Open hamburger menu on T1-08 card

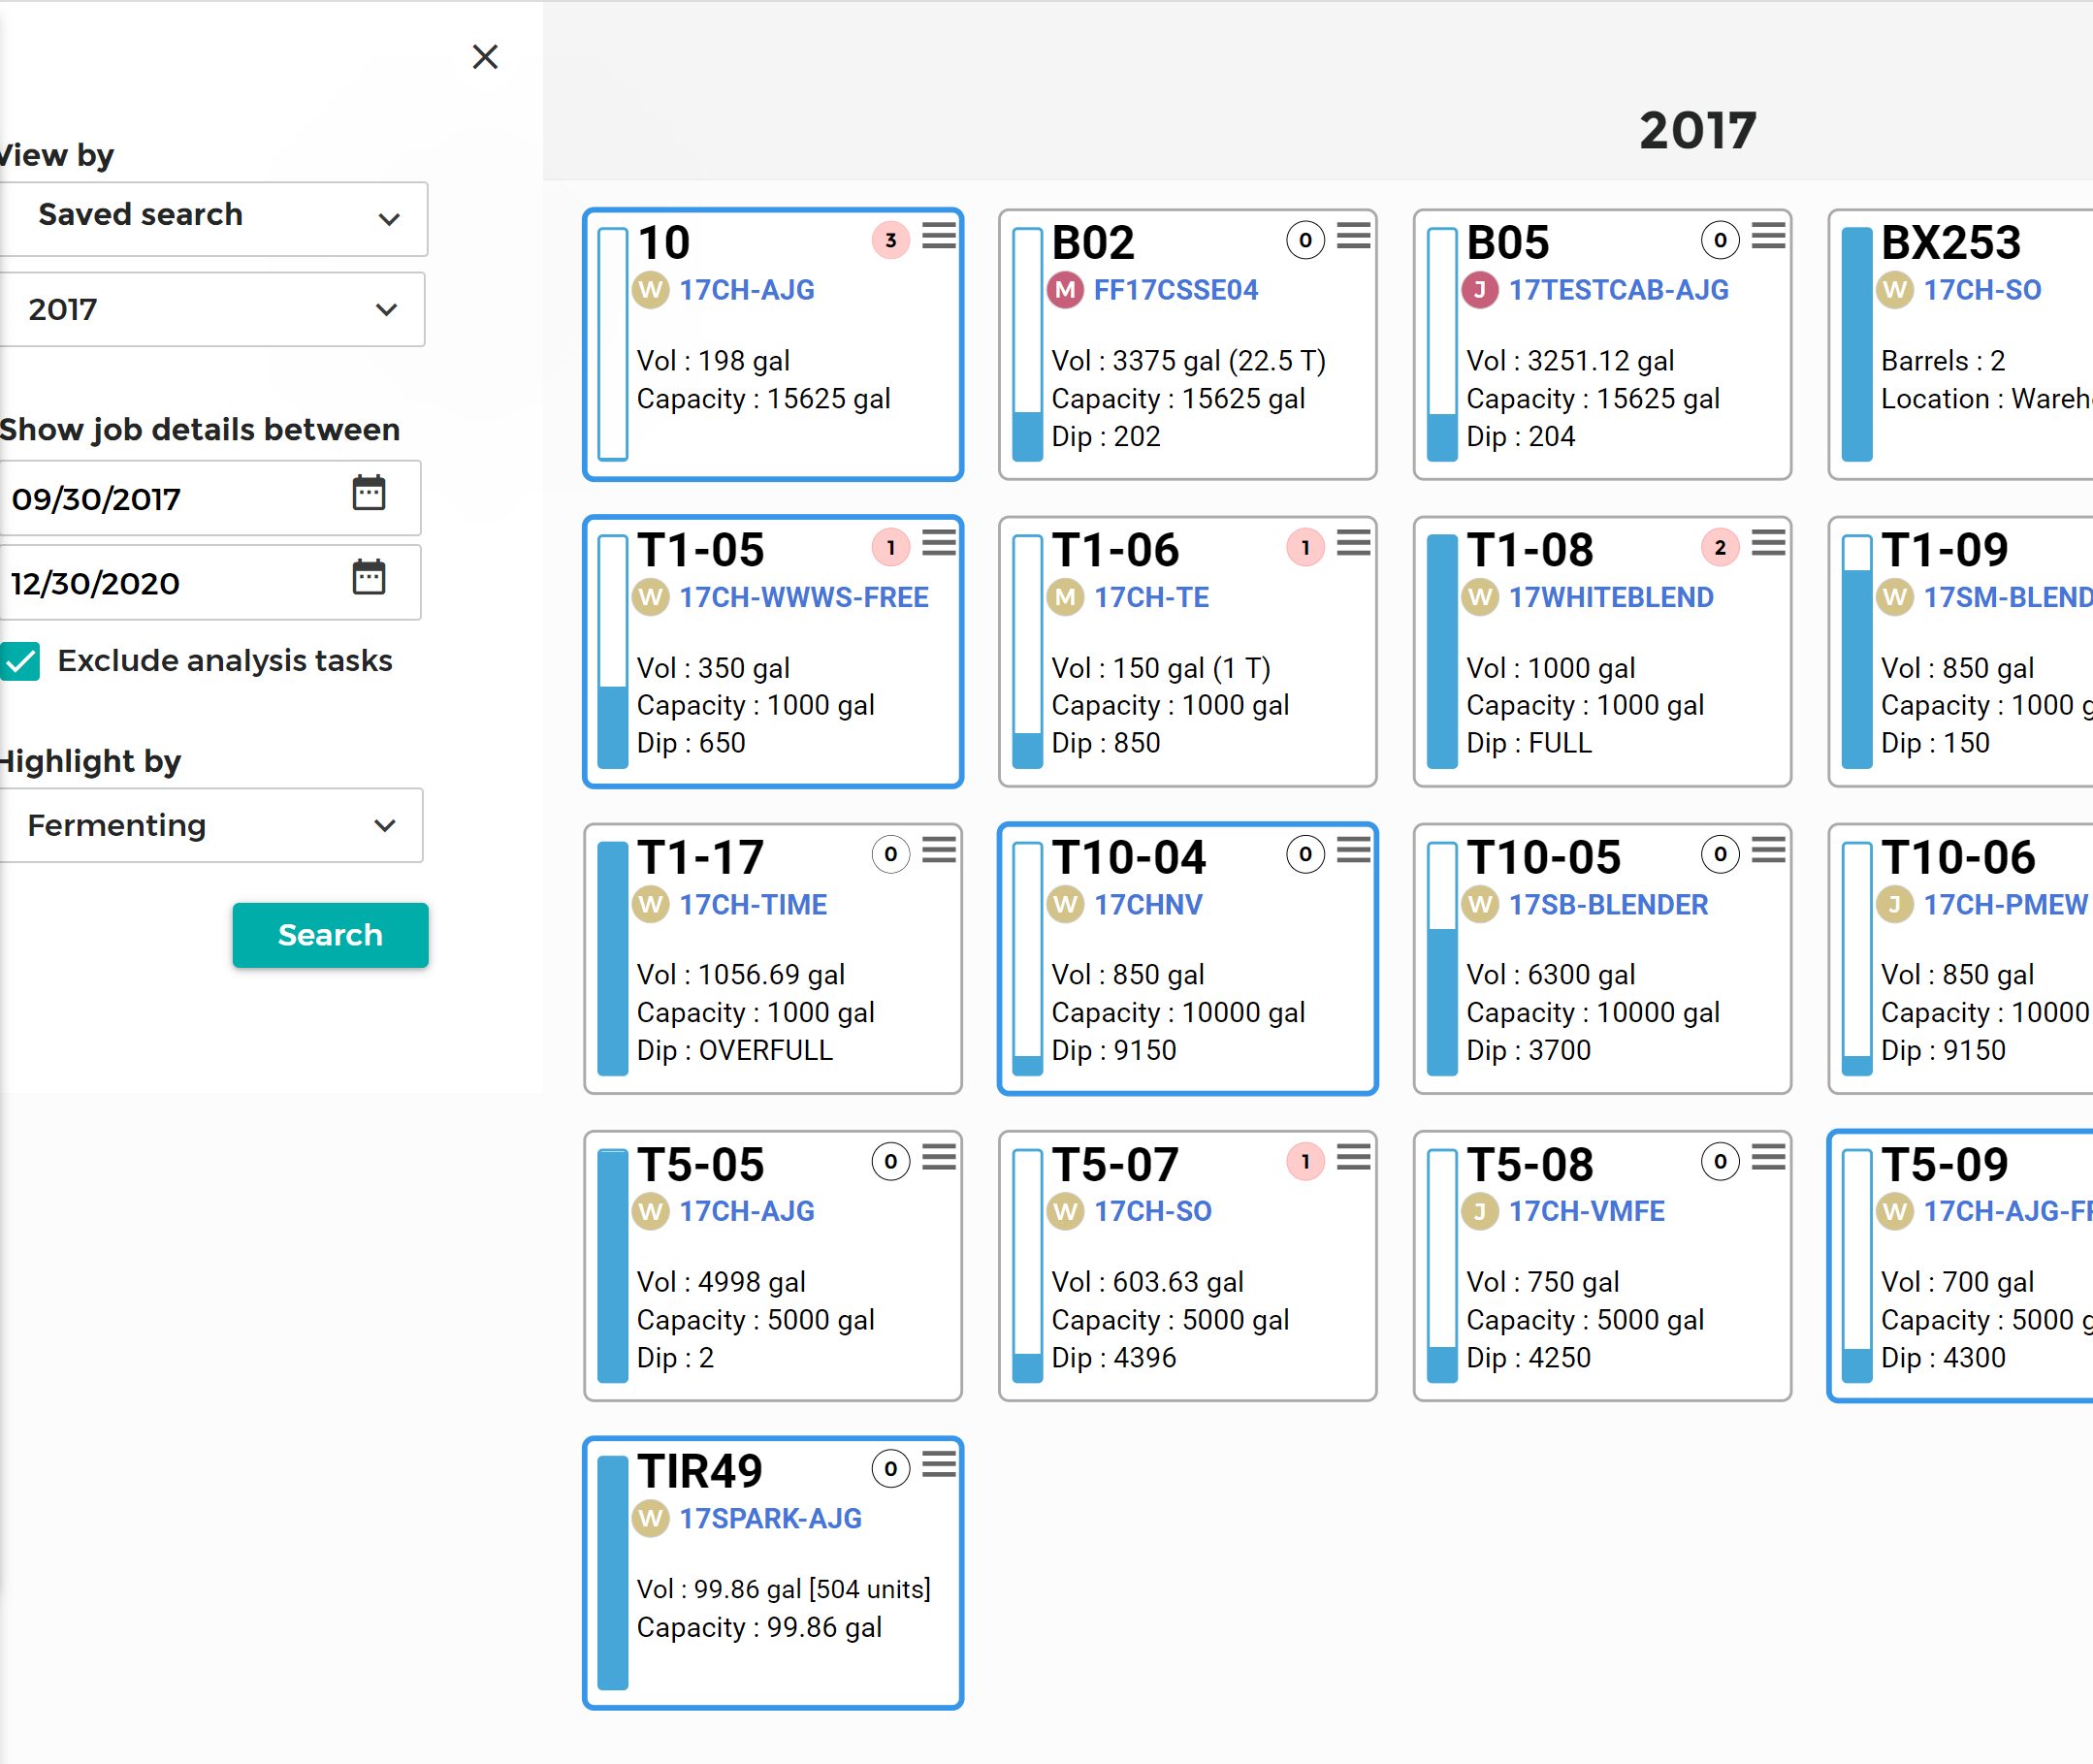(1769, 543)
